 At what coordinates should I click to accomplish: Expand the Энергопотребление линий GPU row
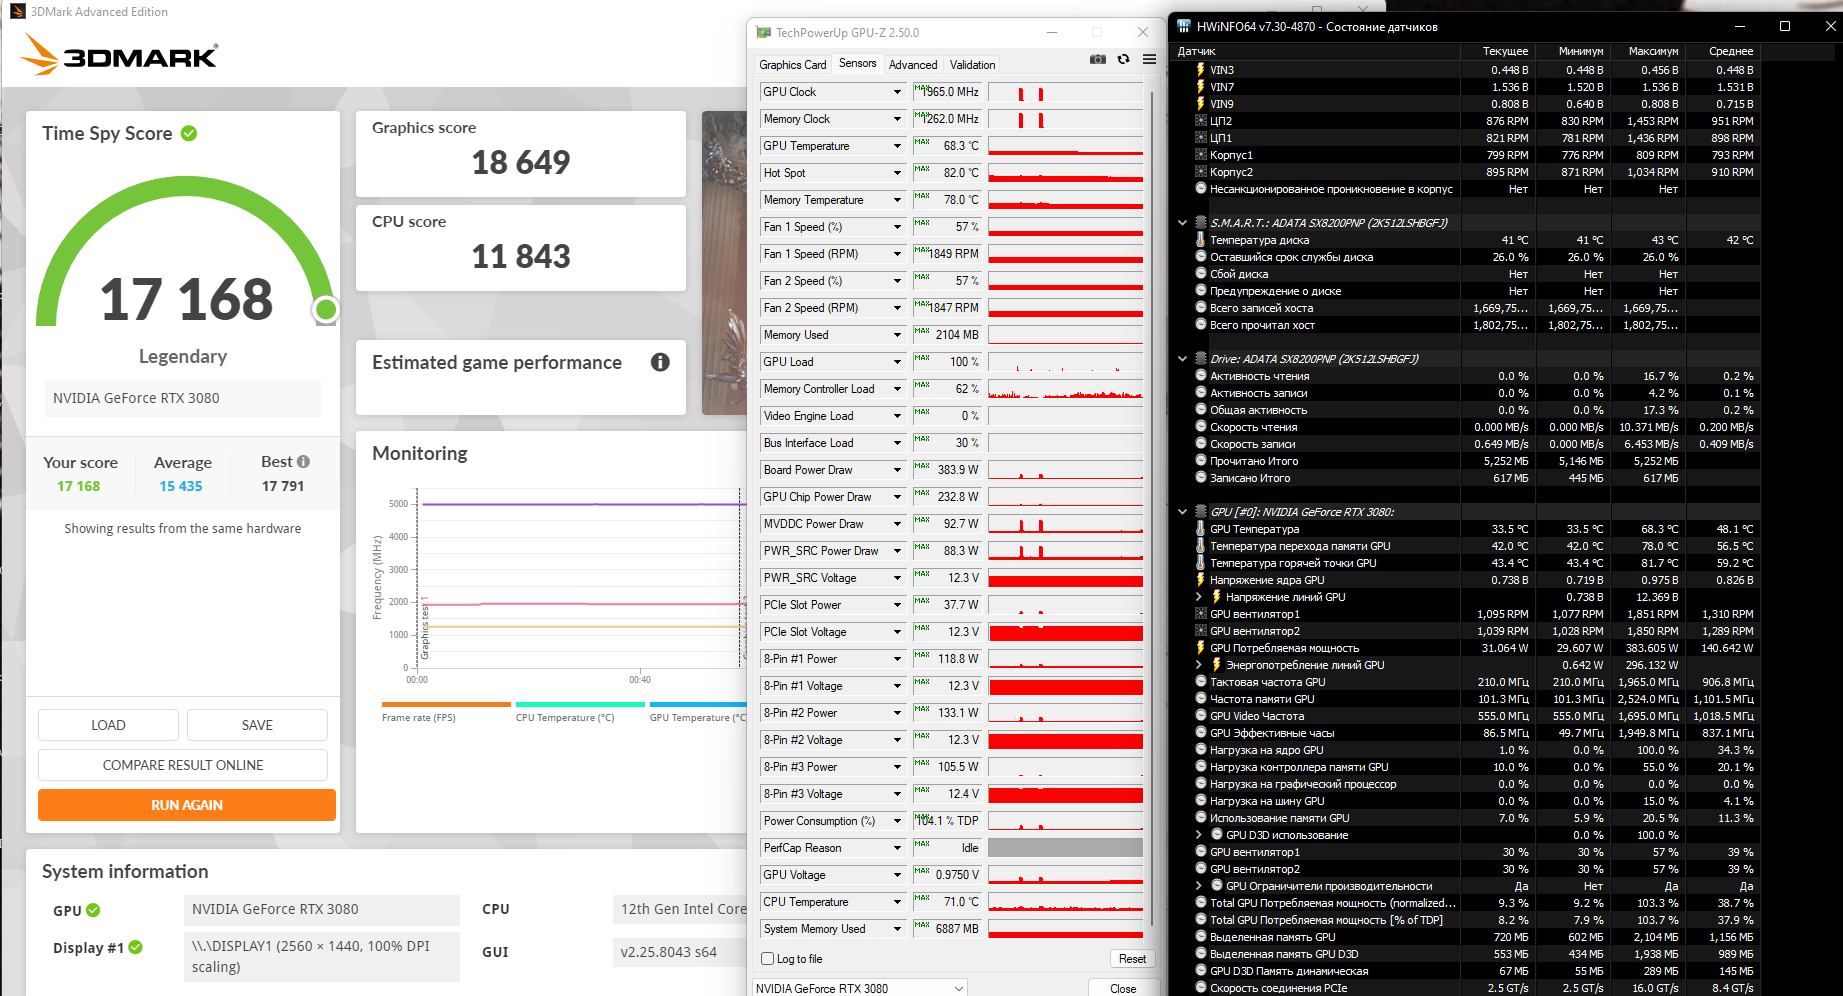tap(1199, 665)
